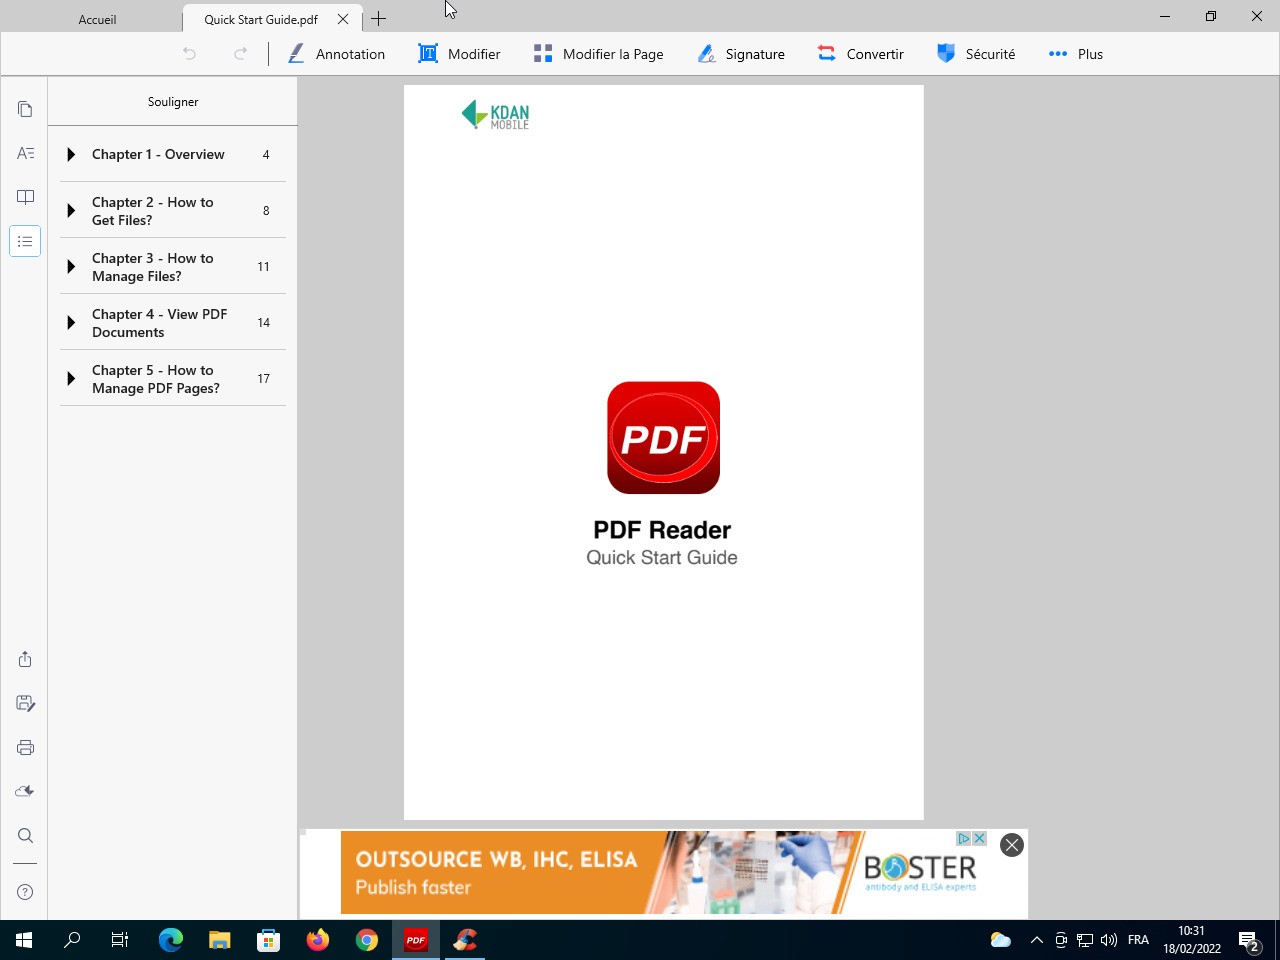This screenshot has height=960, width=1280.
Task: Toggle the outline list sidebar panel
Action: coord(25,241)
